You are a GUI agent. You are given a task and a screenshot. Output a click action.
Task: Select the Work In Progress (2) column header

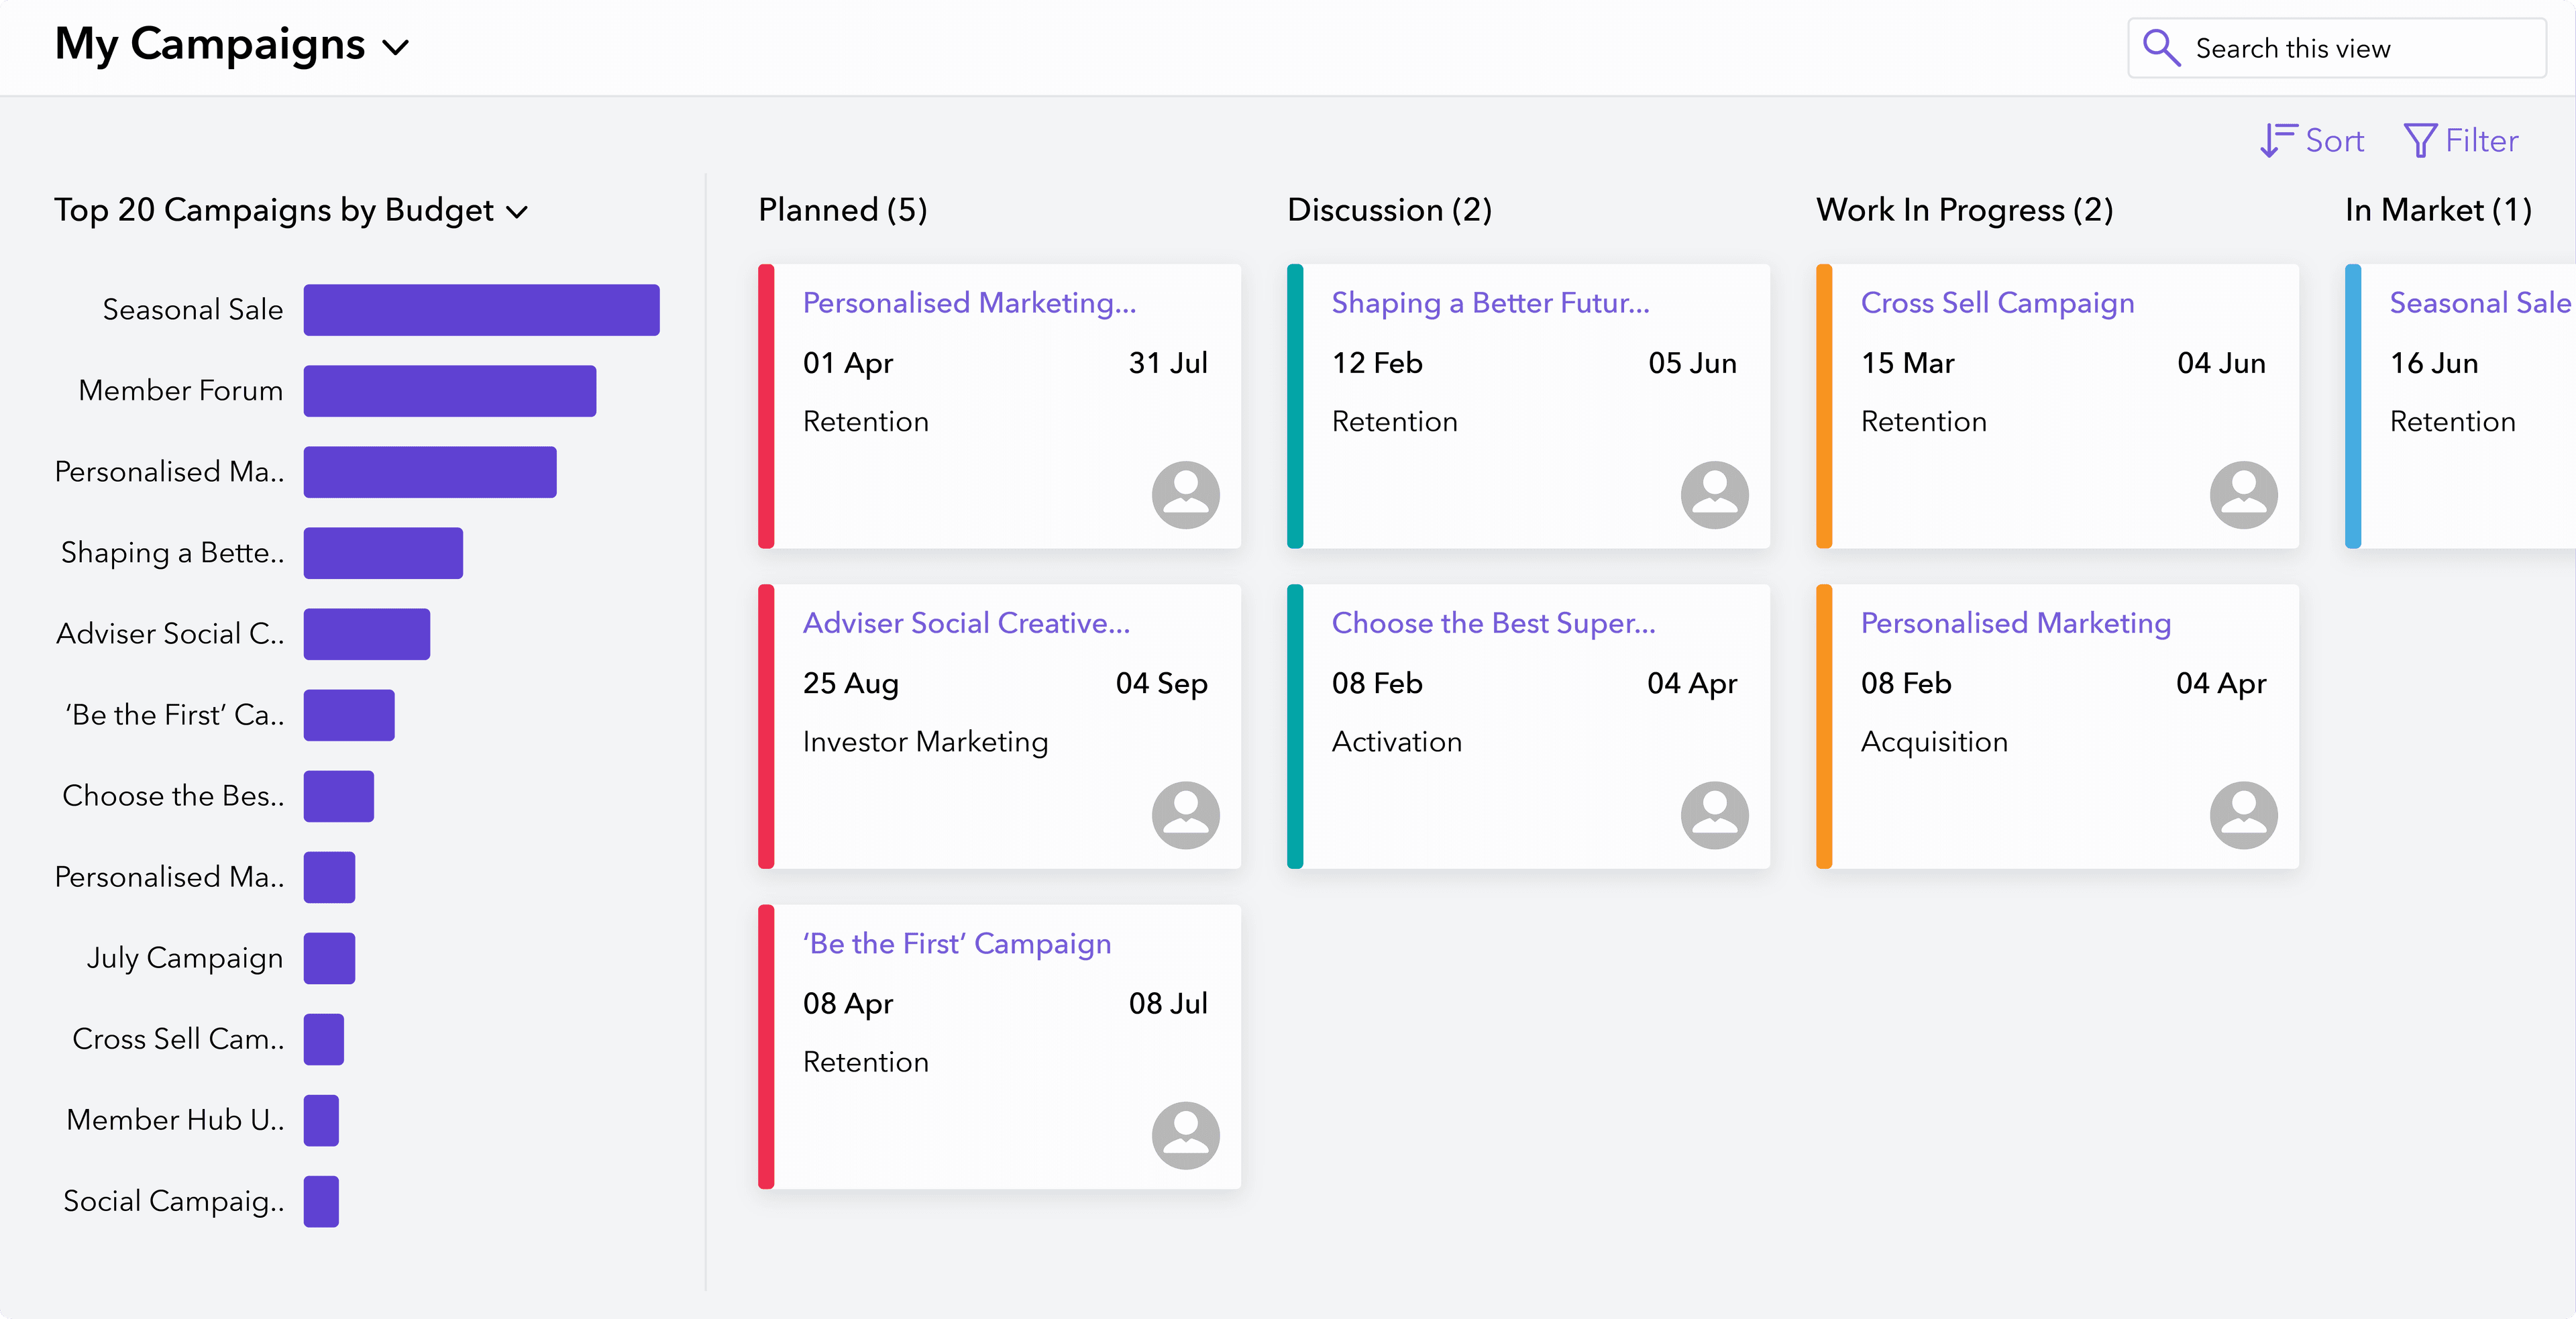[1964, 210]
